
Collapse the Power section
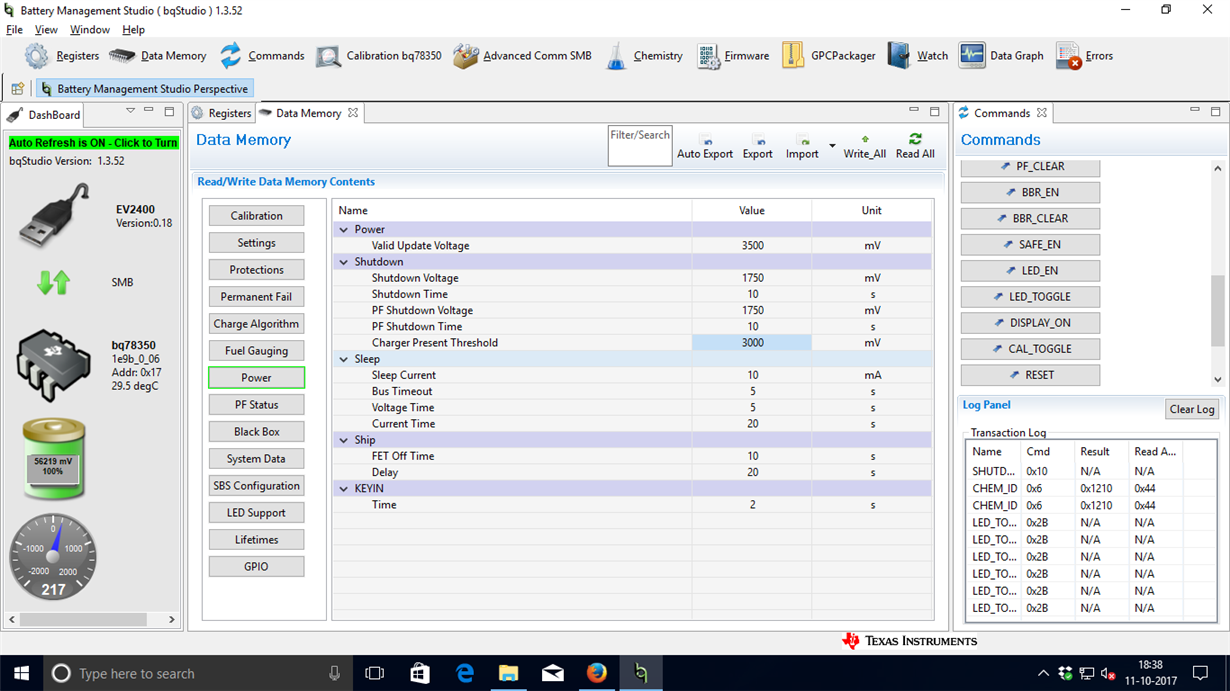click(x=344, y=229)
